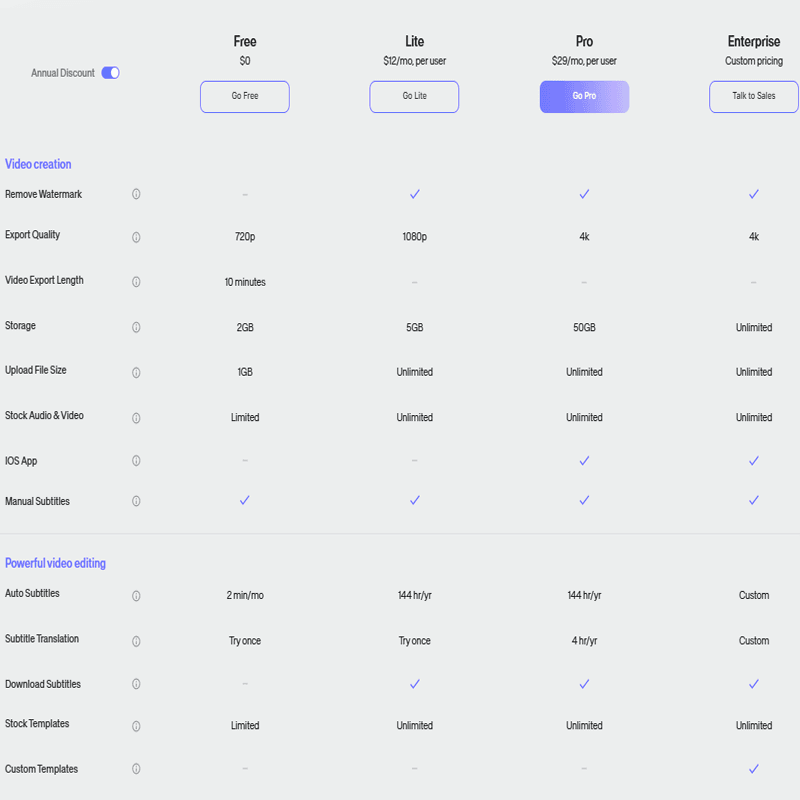Open info icon beside IOS App
This screenshot has height=800, width=800.
coord(136,461)
